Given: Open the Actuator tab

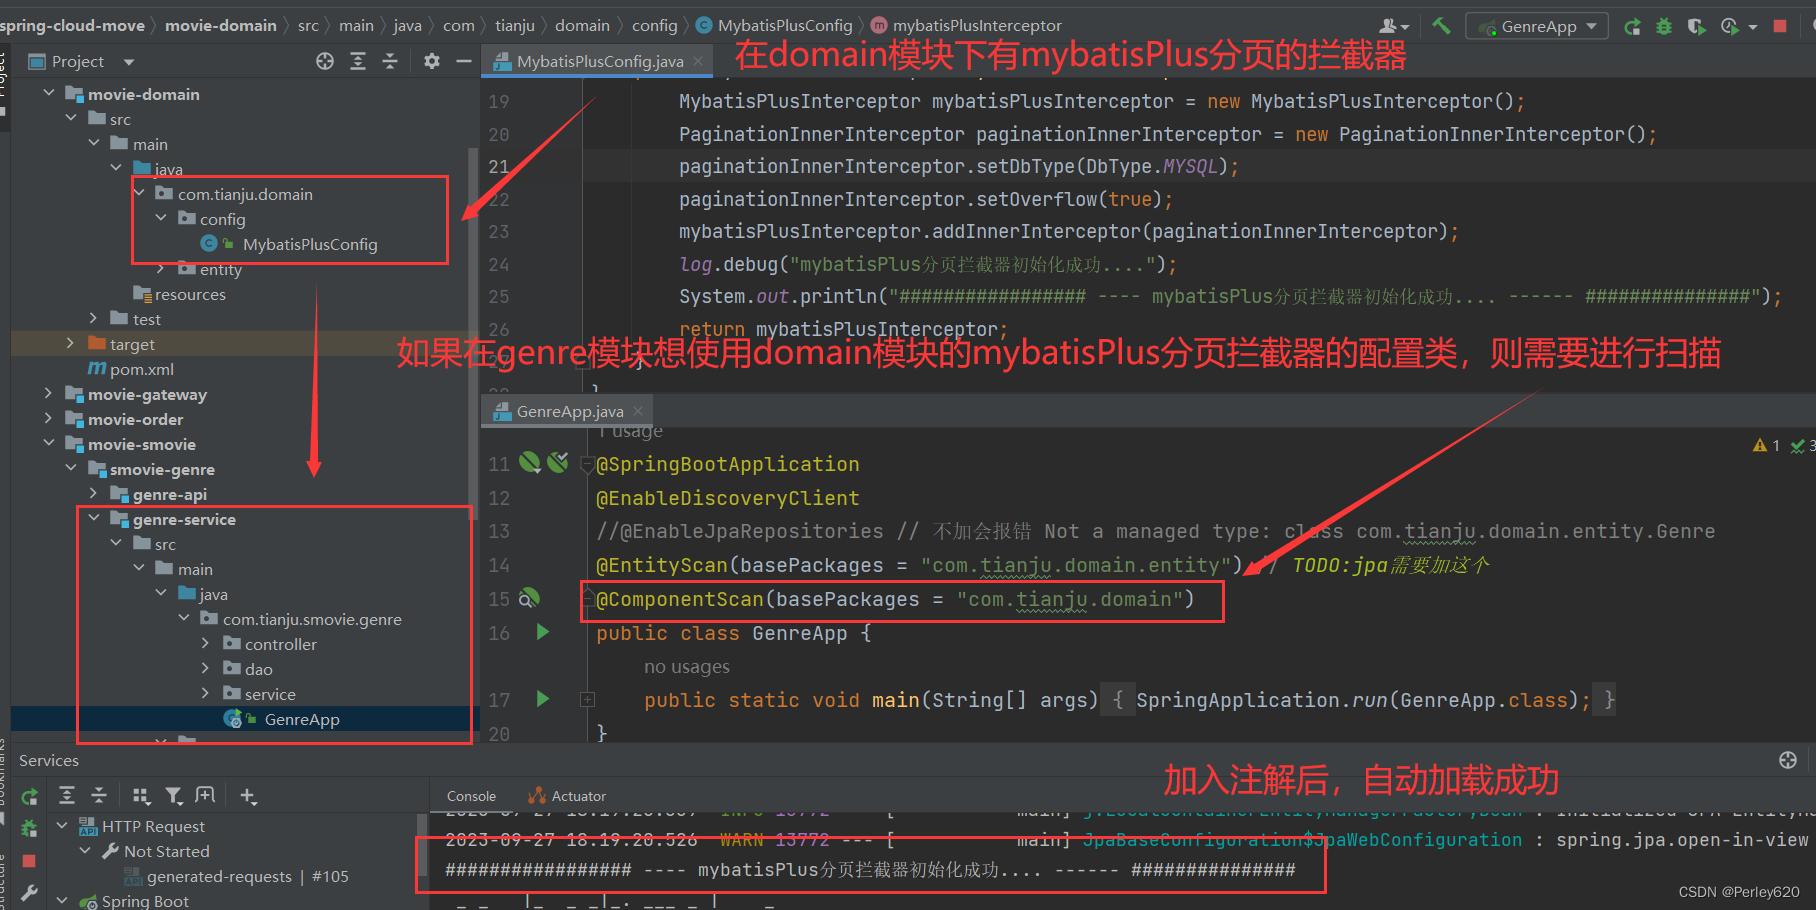Looking at the screenshot, I should 567,796.
